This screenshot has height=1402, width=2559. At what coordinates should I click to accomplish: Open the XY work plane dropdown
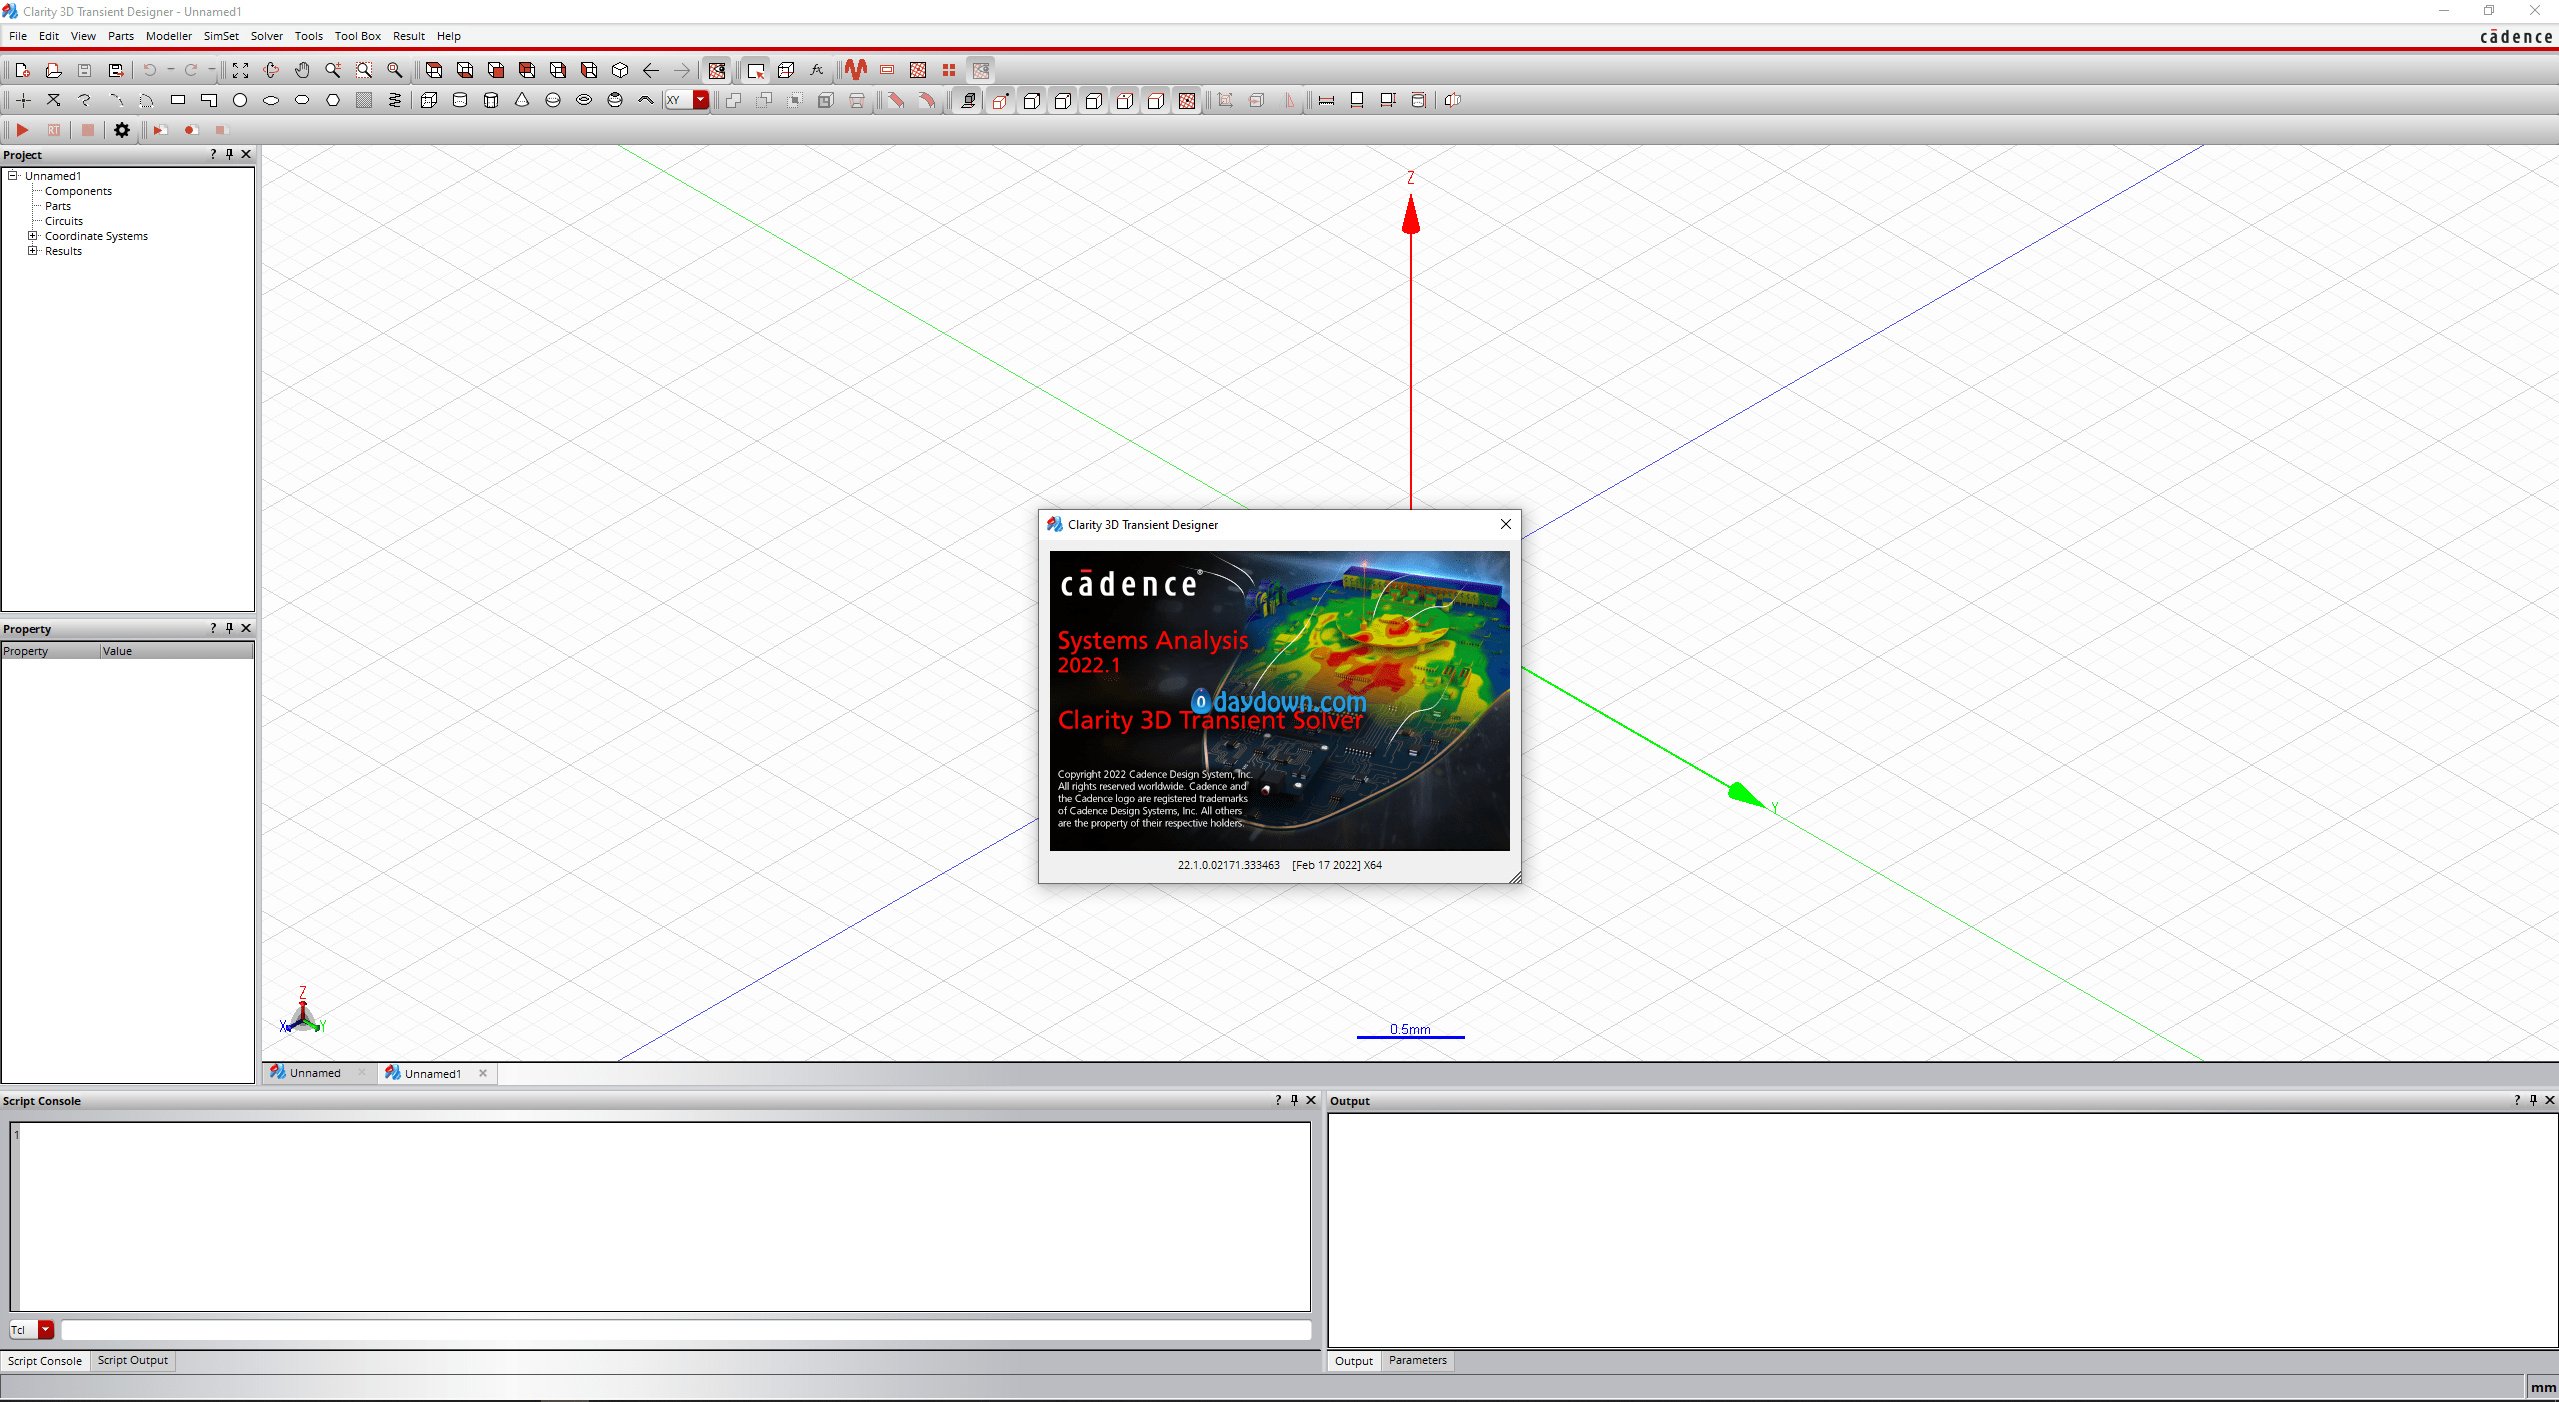(701, 100)
